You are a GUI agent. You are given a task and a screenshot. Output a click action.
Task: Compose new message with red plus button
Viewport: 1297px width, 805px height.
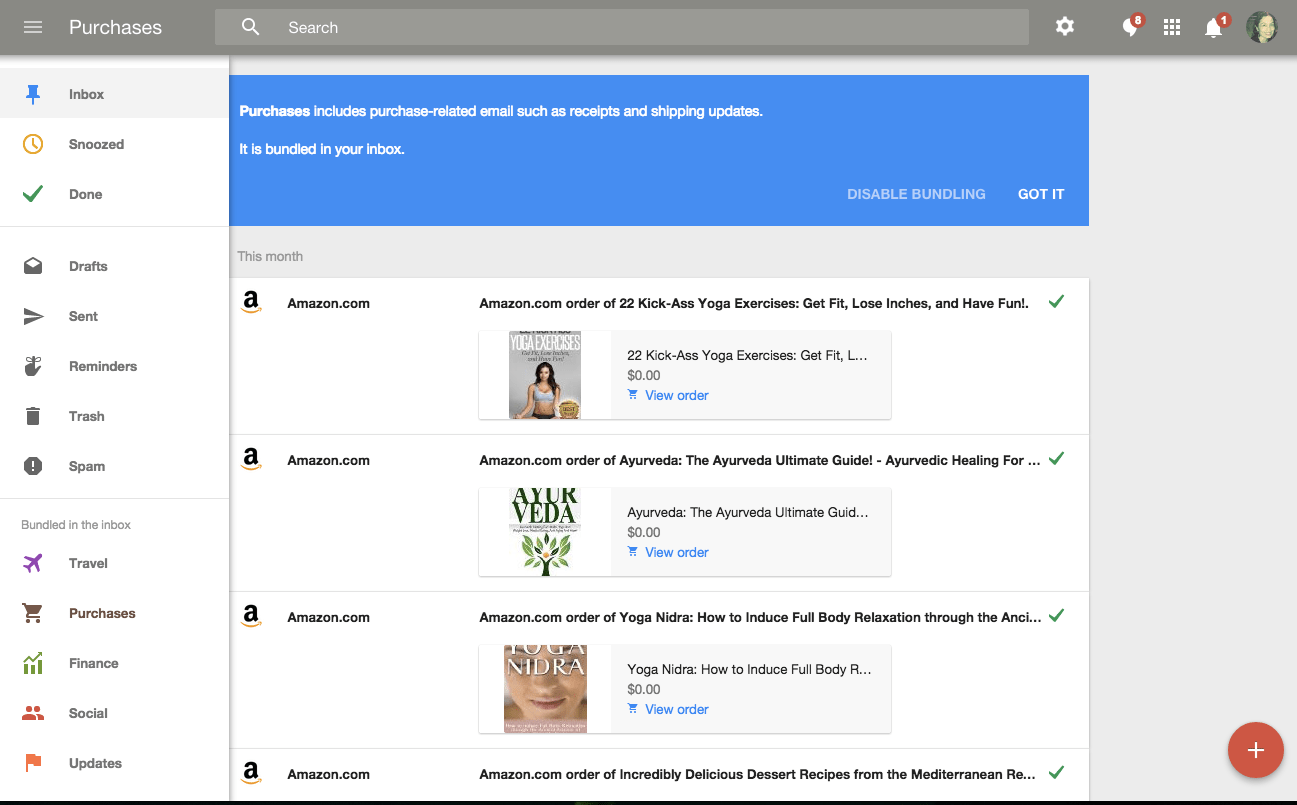(x=1256, y=750)
